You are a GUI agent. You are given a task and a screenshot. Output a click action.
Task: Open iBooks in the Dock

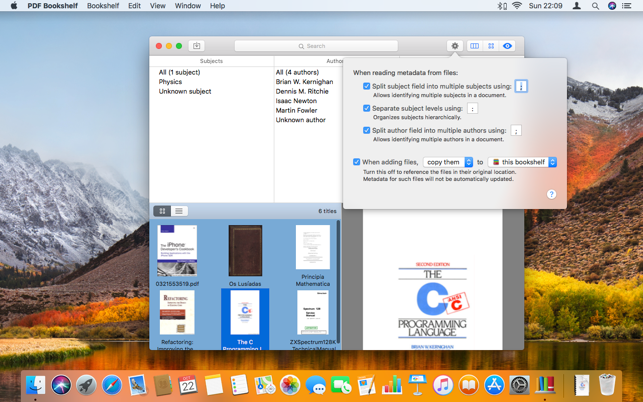point(468,386)
